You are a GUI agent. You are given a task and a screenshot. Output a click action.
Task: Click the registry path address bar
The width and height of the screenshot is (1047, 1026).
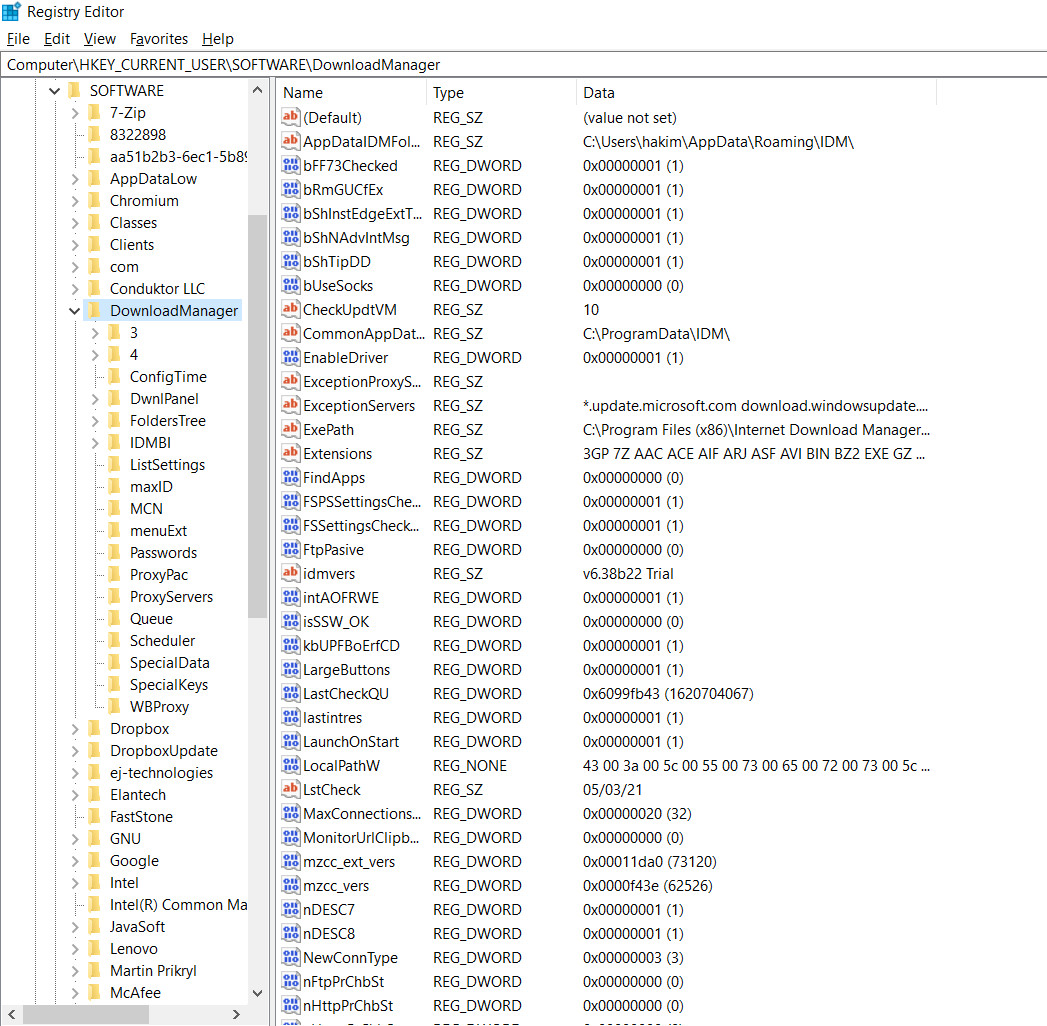click(x=524, y=65)
